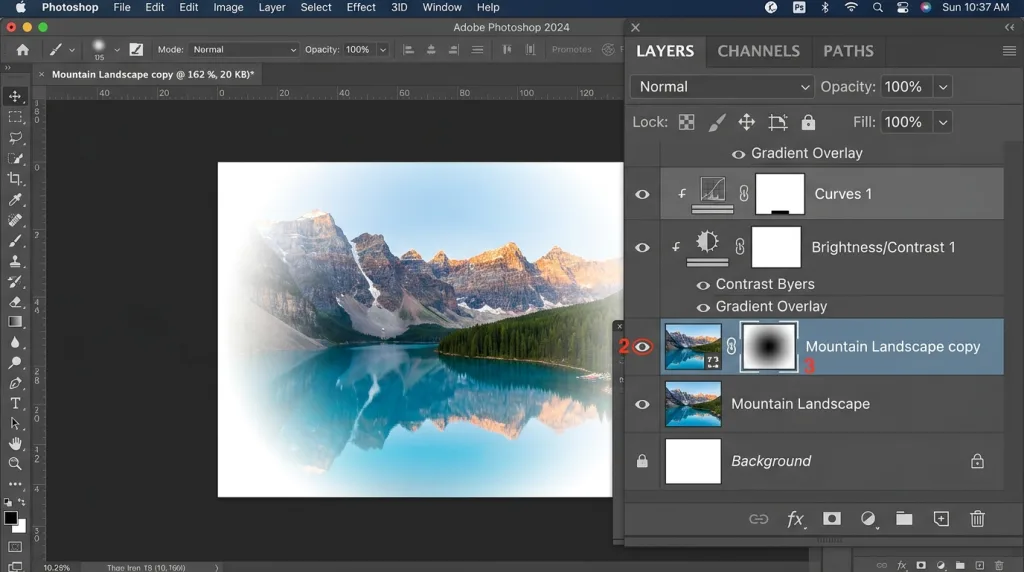Select the Clone Stamp tool
This screenshot has height=572, width=1024.
(15, 261)
